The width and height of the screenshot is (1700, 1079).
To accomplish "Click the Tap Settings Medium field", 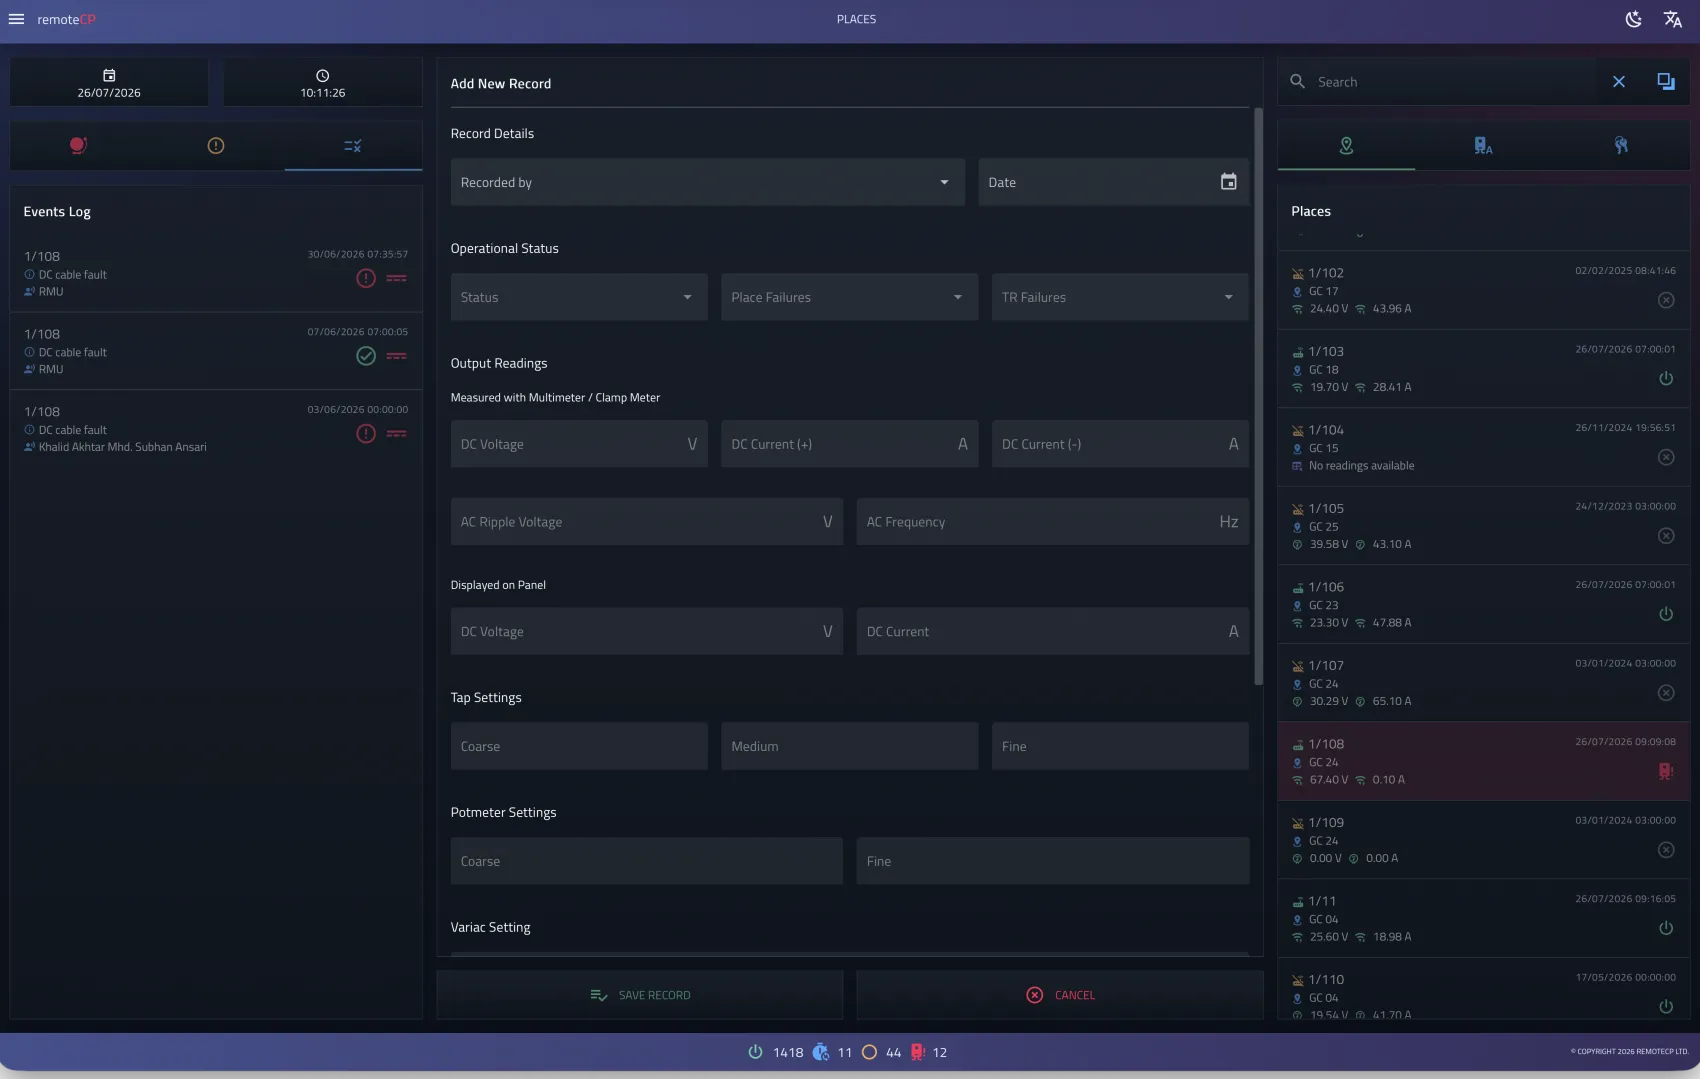I will point(849,746).
